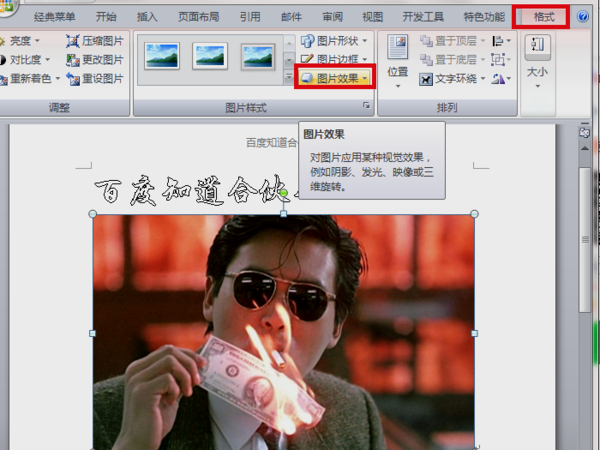Expand the Align dropdown arrow
This screenshot has height=450, width=600.
click(x=509, y=41)
